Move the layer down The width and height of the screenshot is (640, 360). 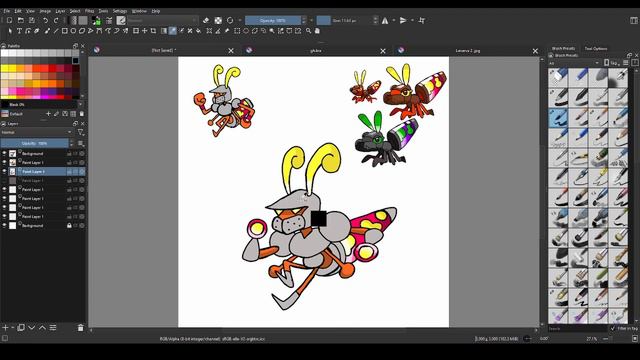coord(31,328)
